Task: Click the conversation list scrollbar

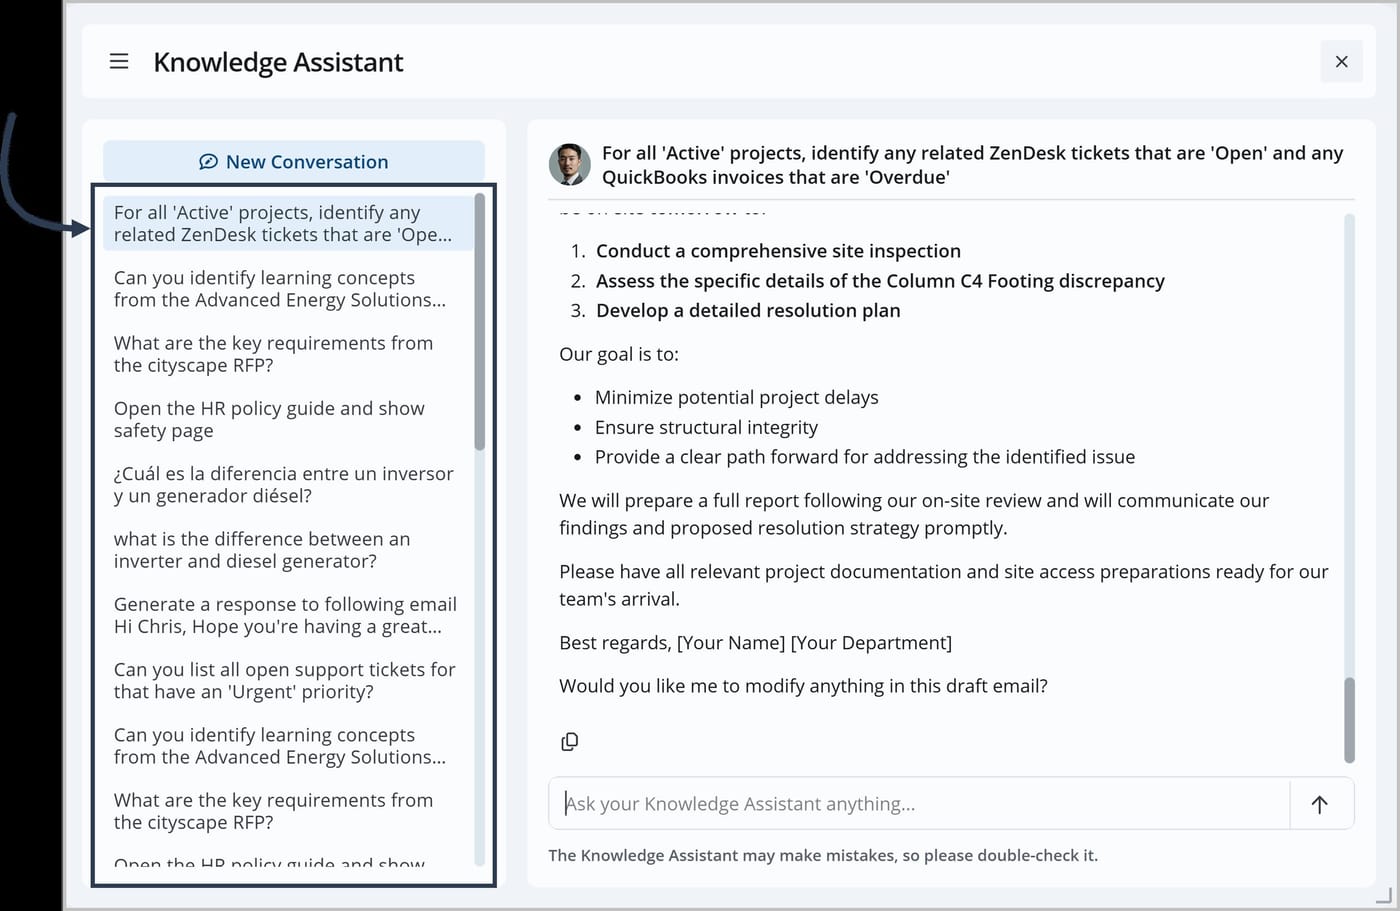Action: tap(480, 322)
